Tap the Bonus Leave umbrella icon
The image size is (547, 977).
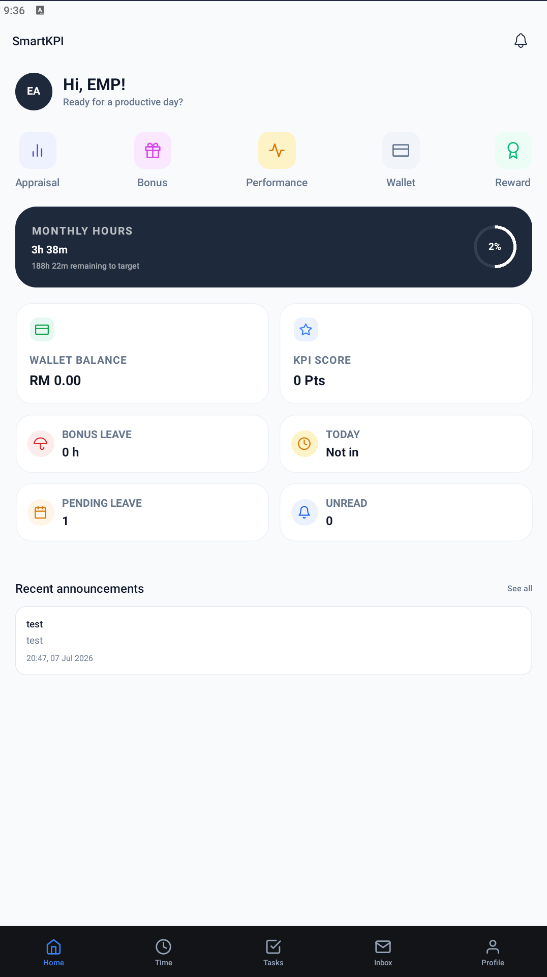(x=40, y=444)
